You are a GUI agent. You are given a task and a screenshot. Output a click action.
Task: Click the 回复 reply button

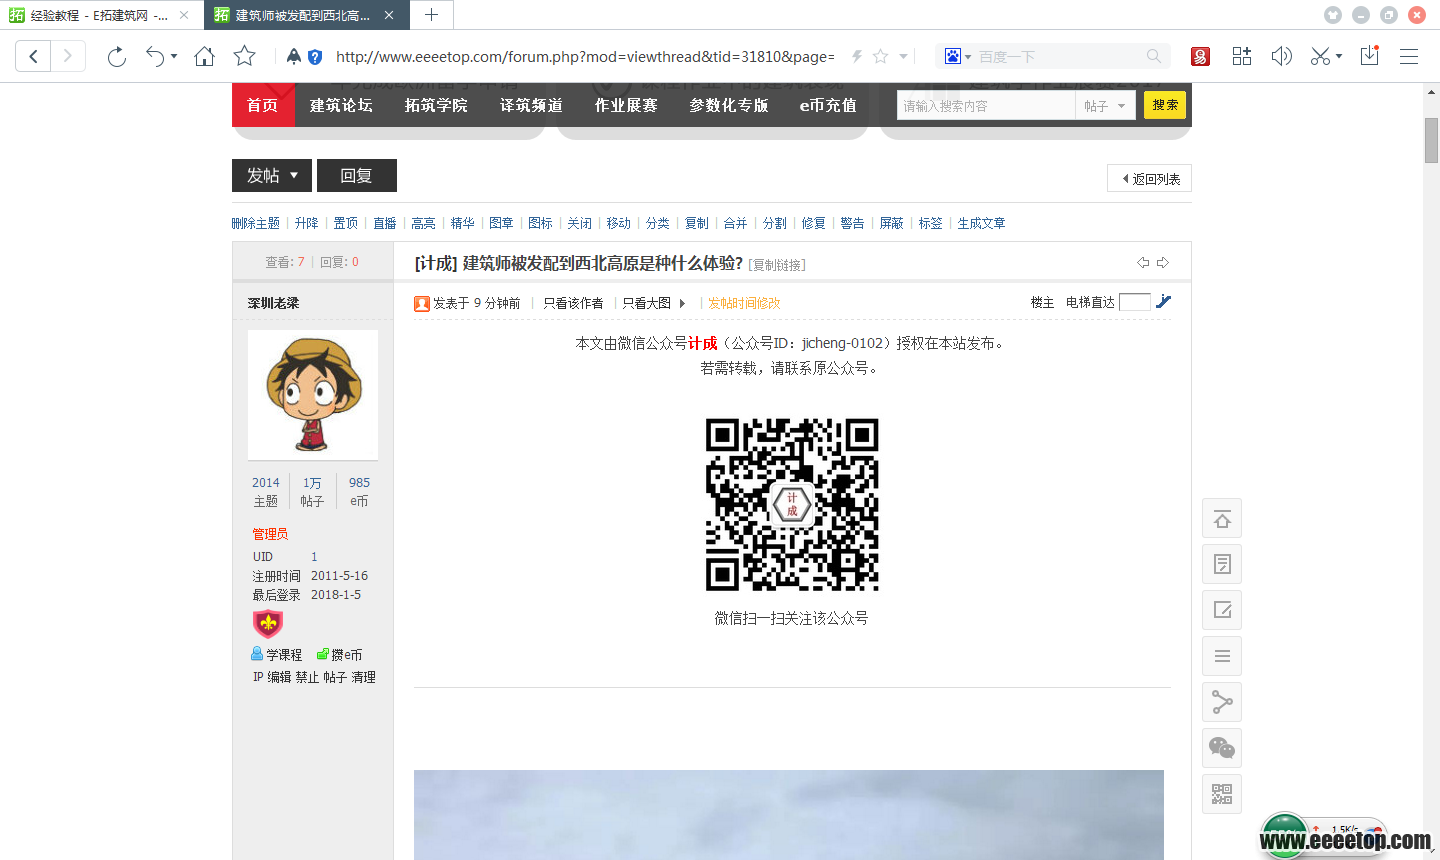tap(357, 175)
